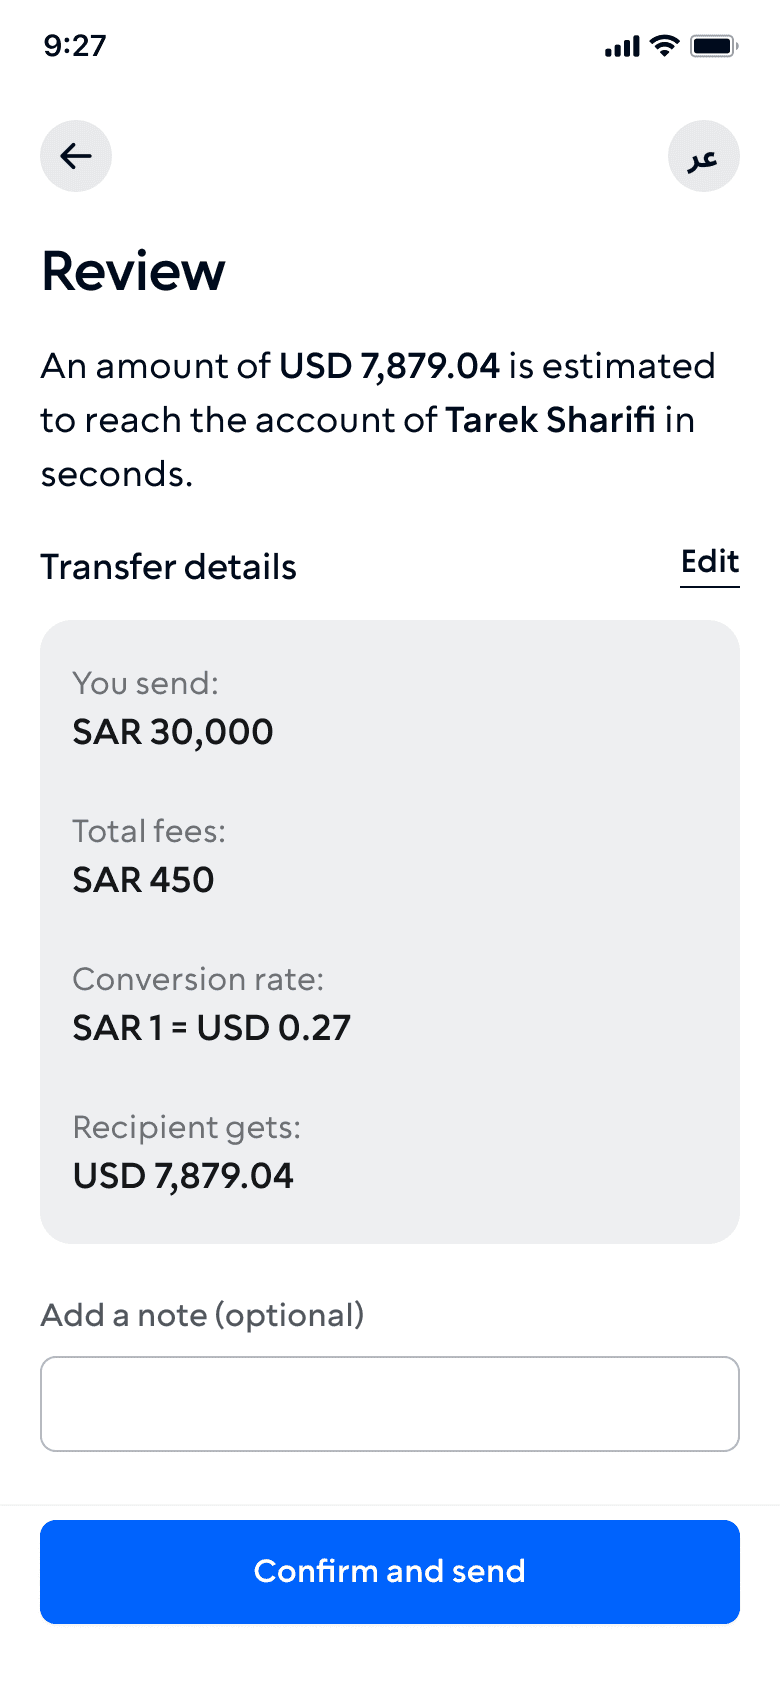Tap the Transfer details section title

tap(169, 567)
